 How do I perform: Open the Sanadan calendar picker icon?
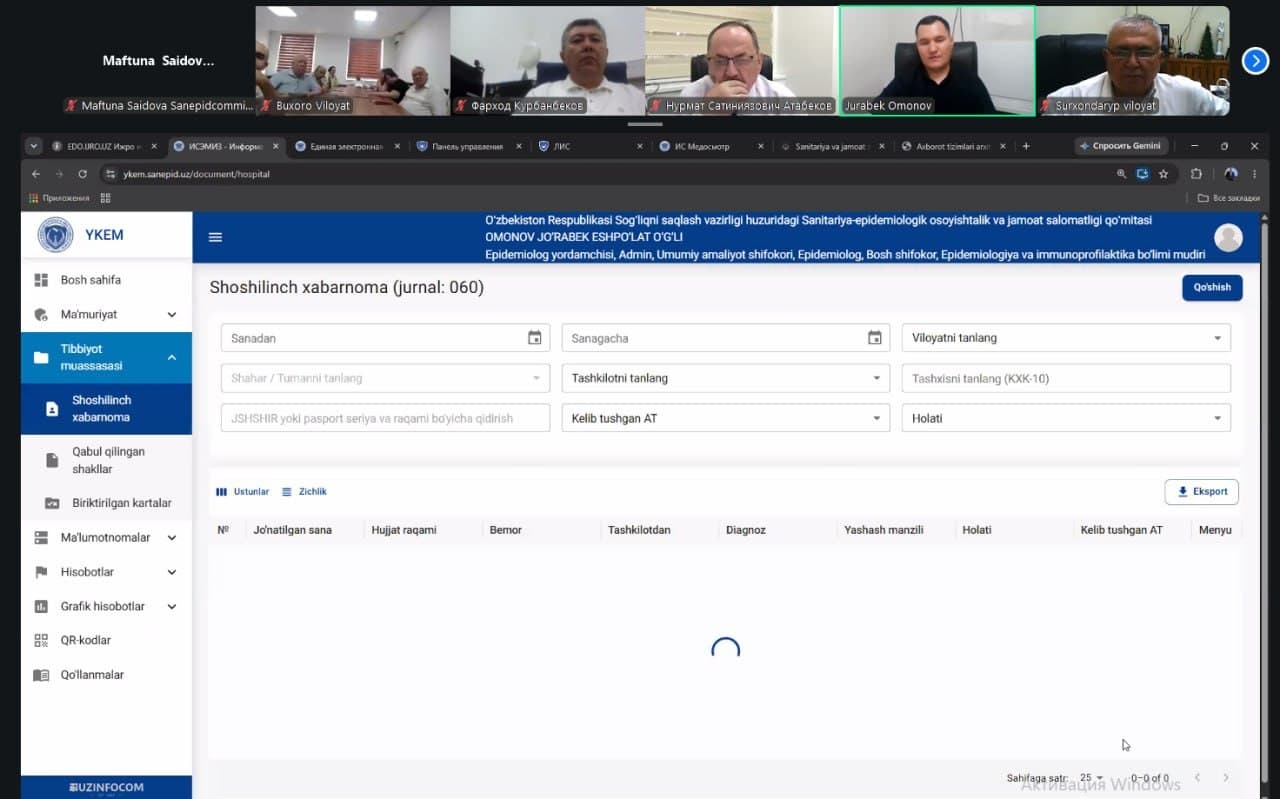535,338
